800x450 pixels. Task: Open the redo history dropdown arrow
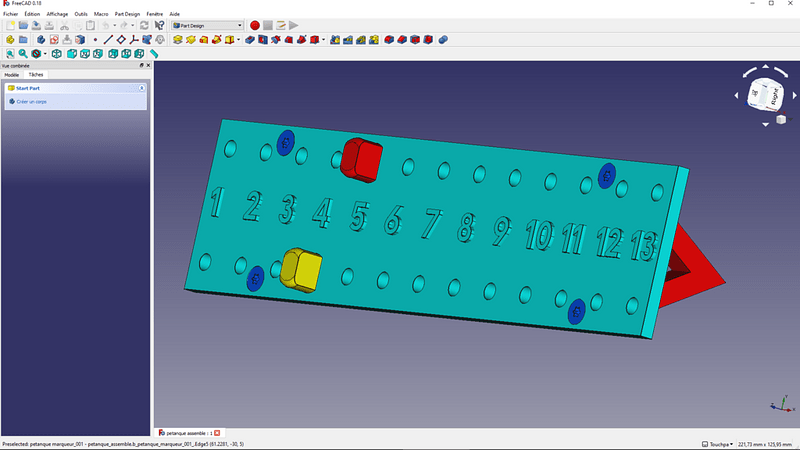click(x=133, y=26)
